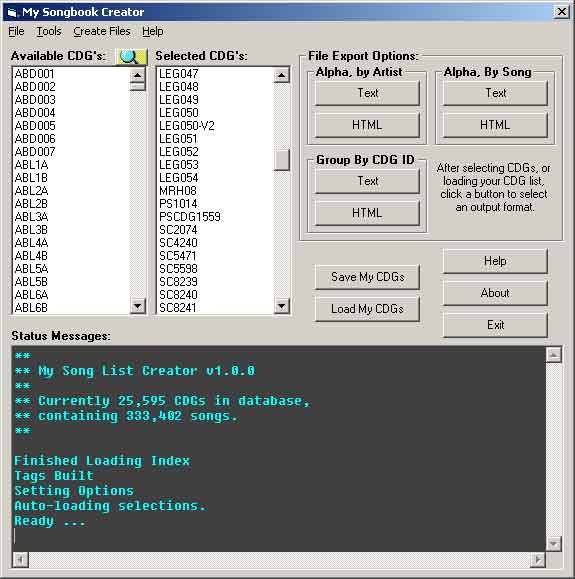Click the magnifying glass search icon
This screenshot has height=579, width=575.
click(x=131, y=57)
